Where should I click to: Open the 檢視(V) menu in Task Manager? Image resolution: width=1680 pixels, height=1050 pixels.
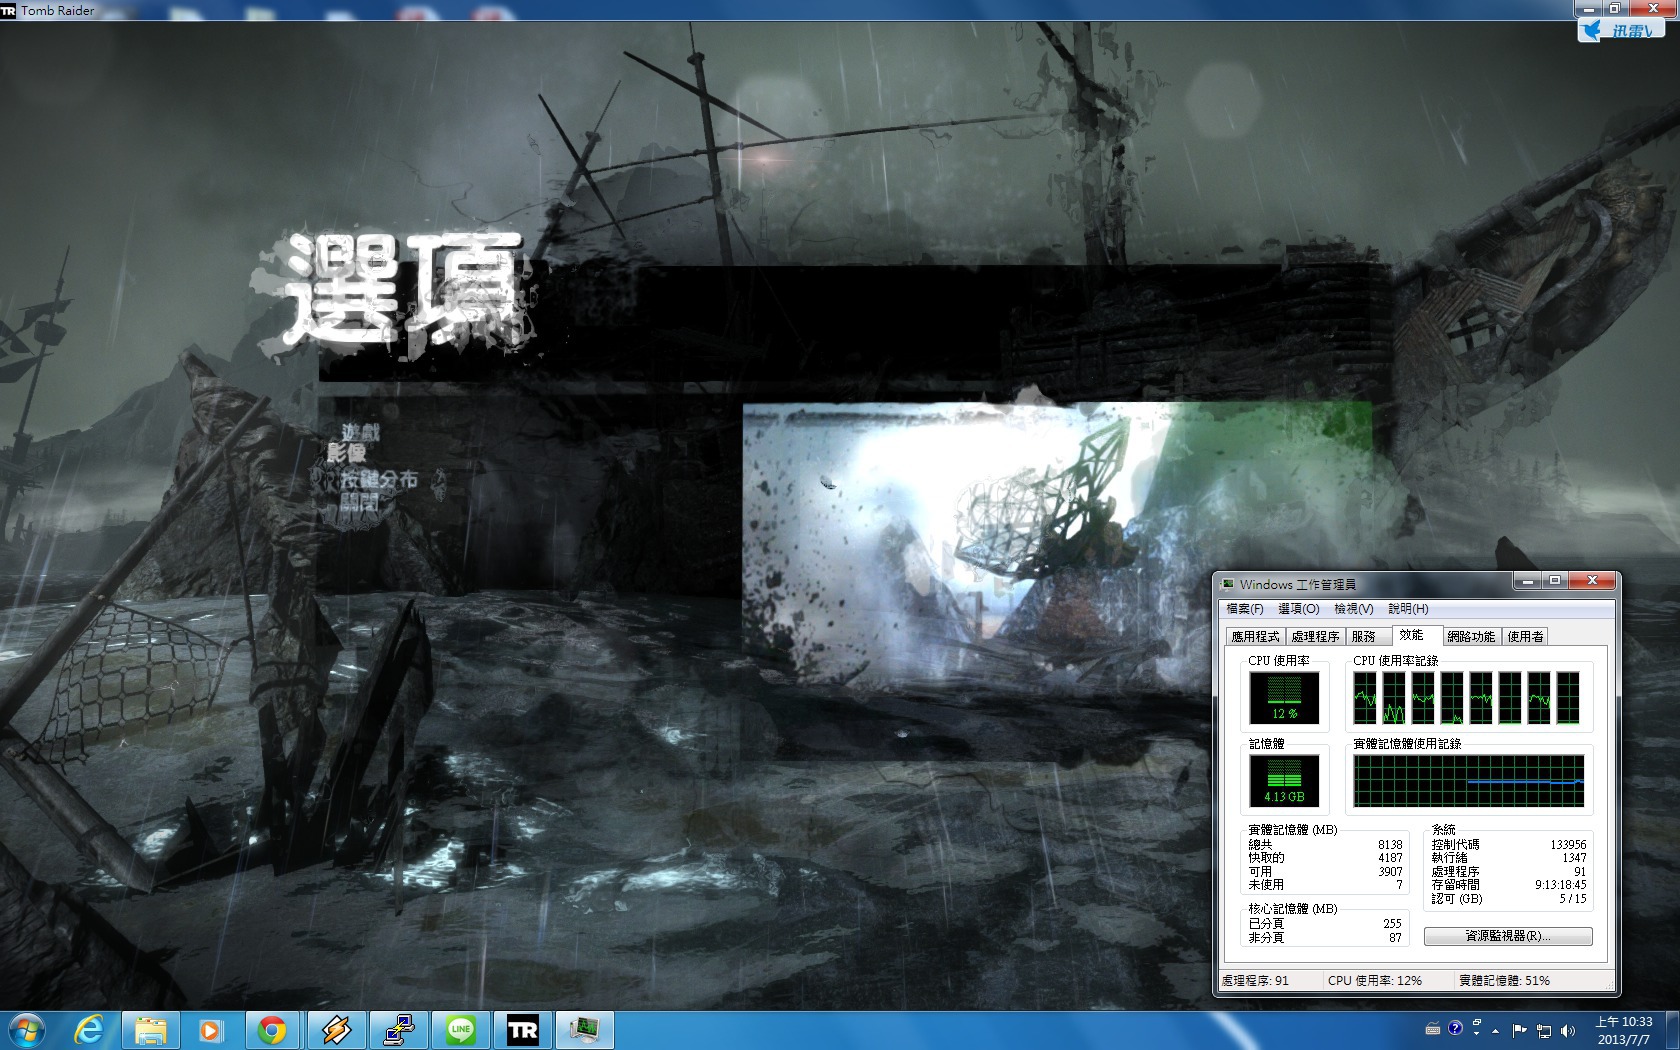click(1354, 609)
